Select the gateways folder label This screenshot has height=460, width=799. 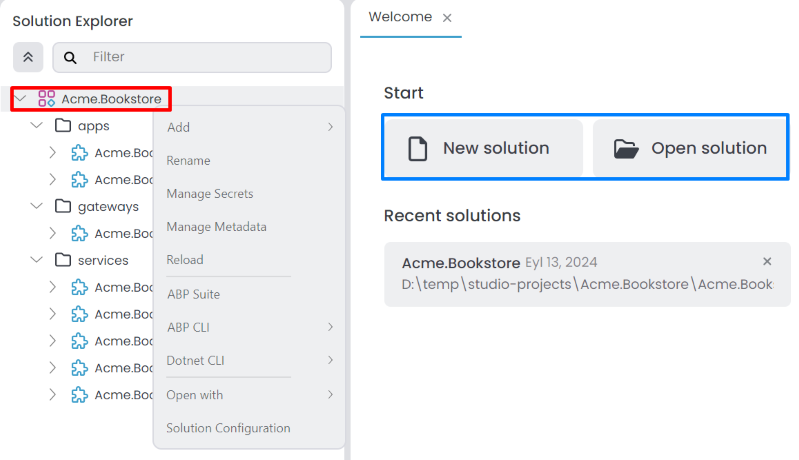[x=108, y=207]
